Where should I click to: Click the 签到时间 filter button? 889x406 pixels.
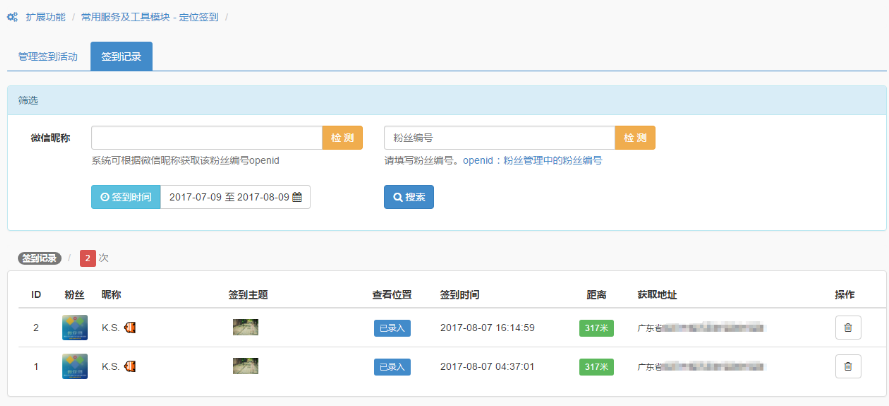pyautogui.click(x=125, y=197)
